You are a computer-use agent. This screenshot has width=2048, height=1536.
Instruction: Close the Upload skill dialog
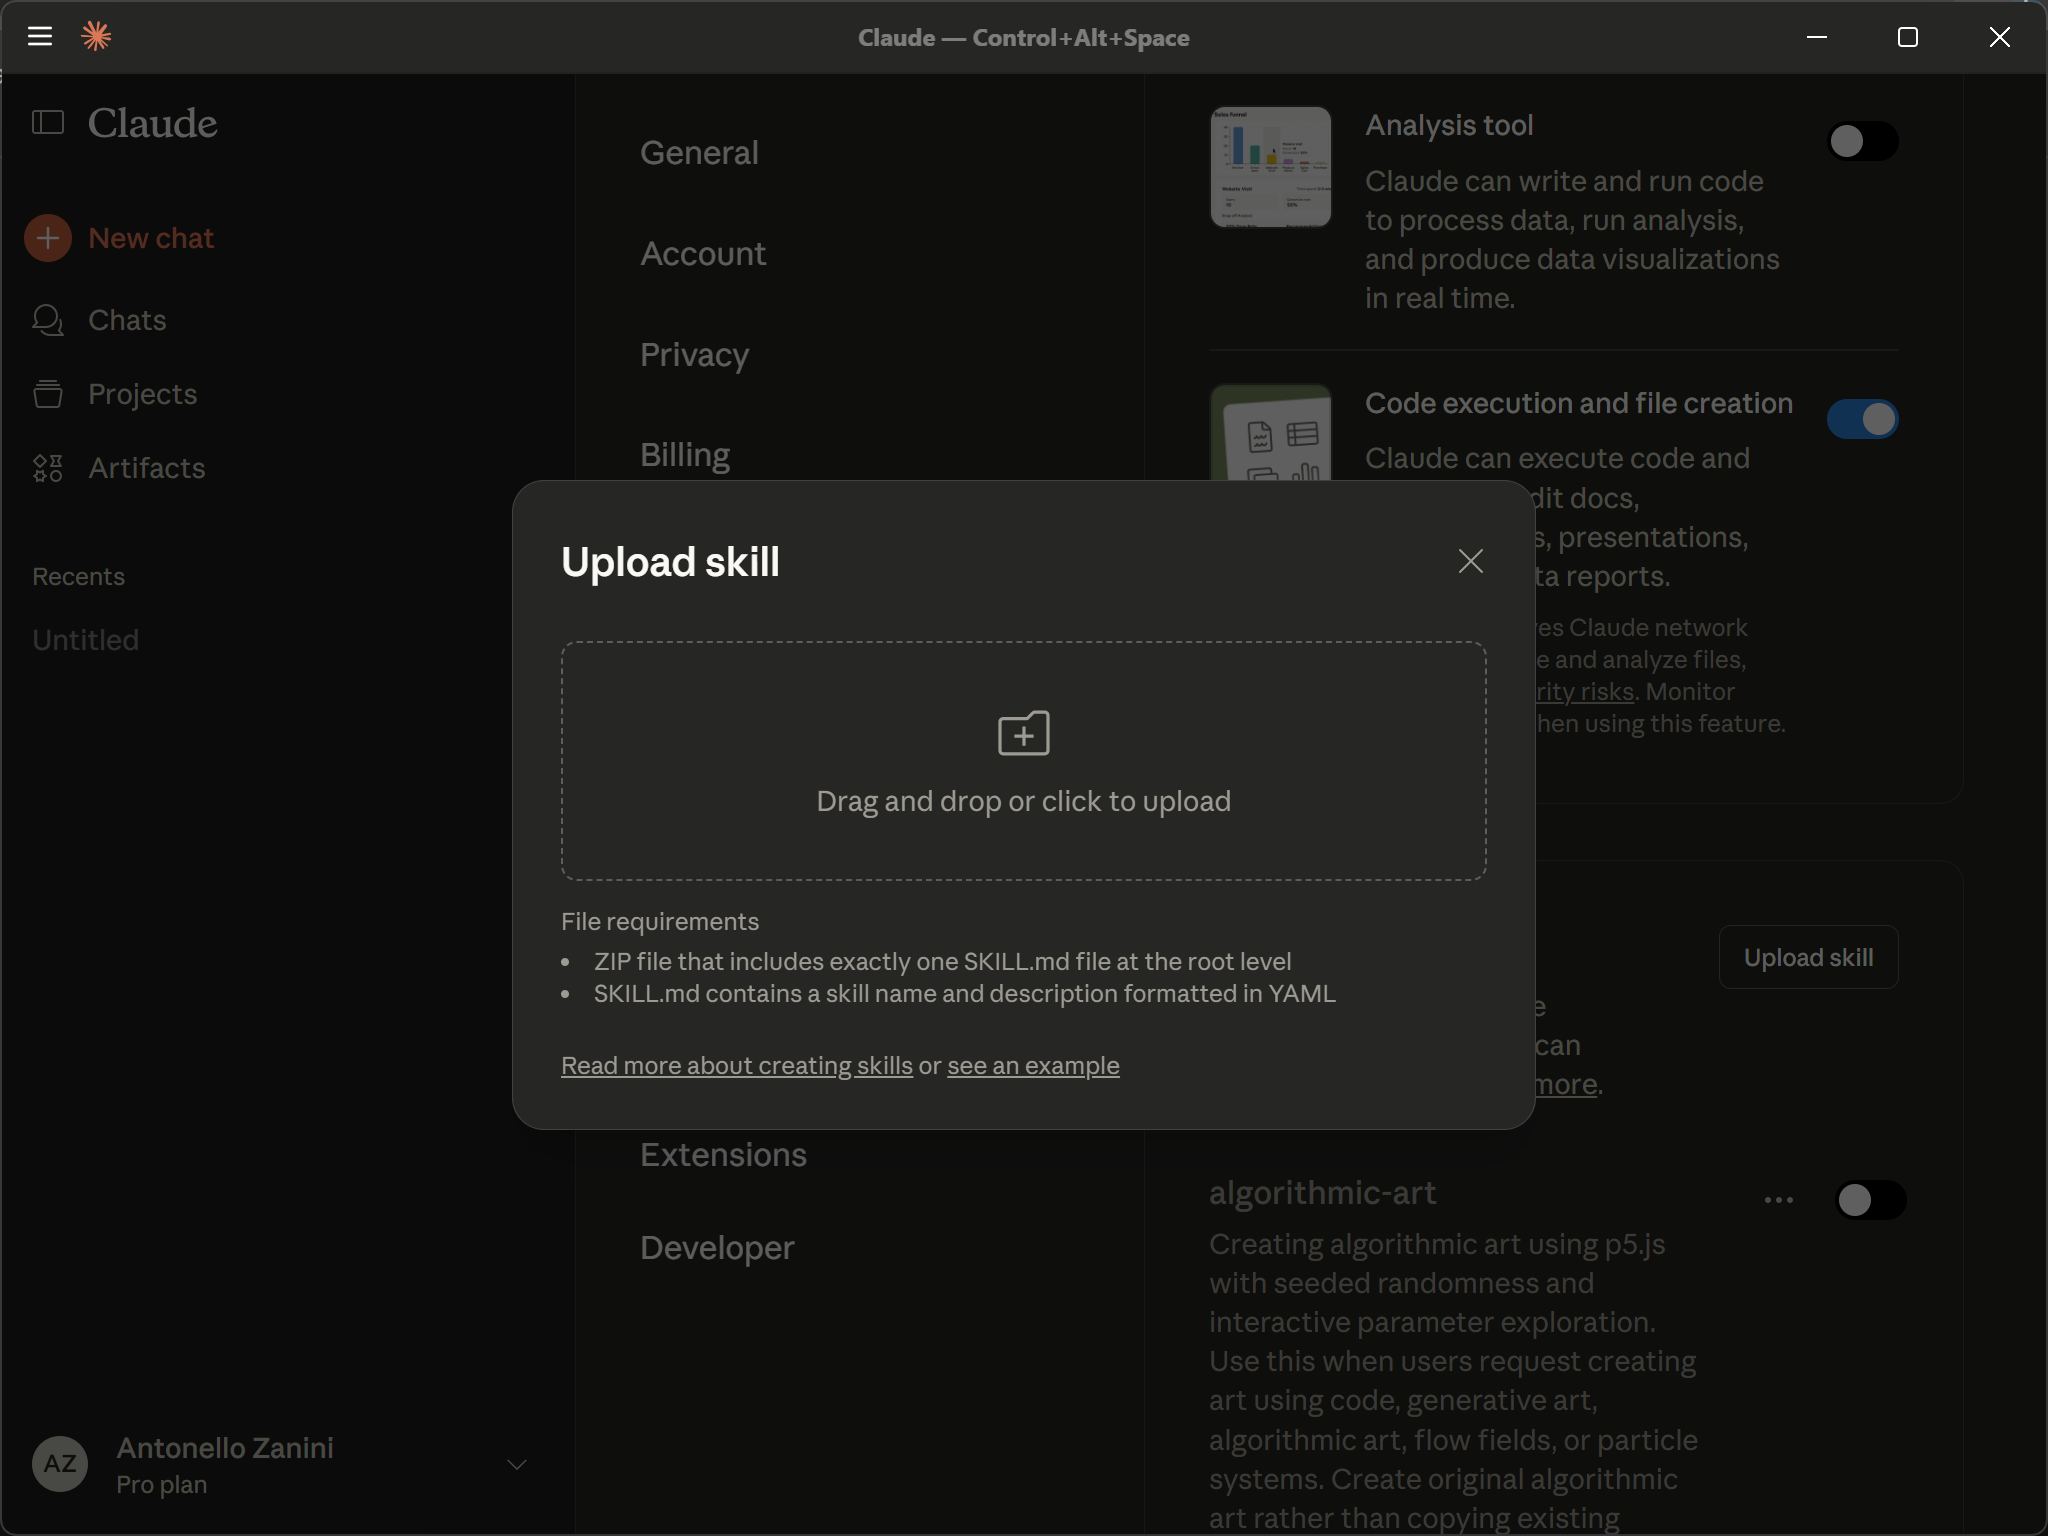[1470, 561]
